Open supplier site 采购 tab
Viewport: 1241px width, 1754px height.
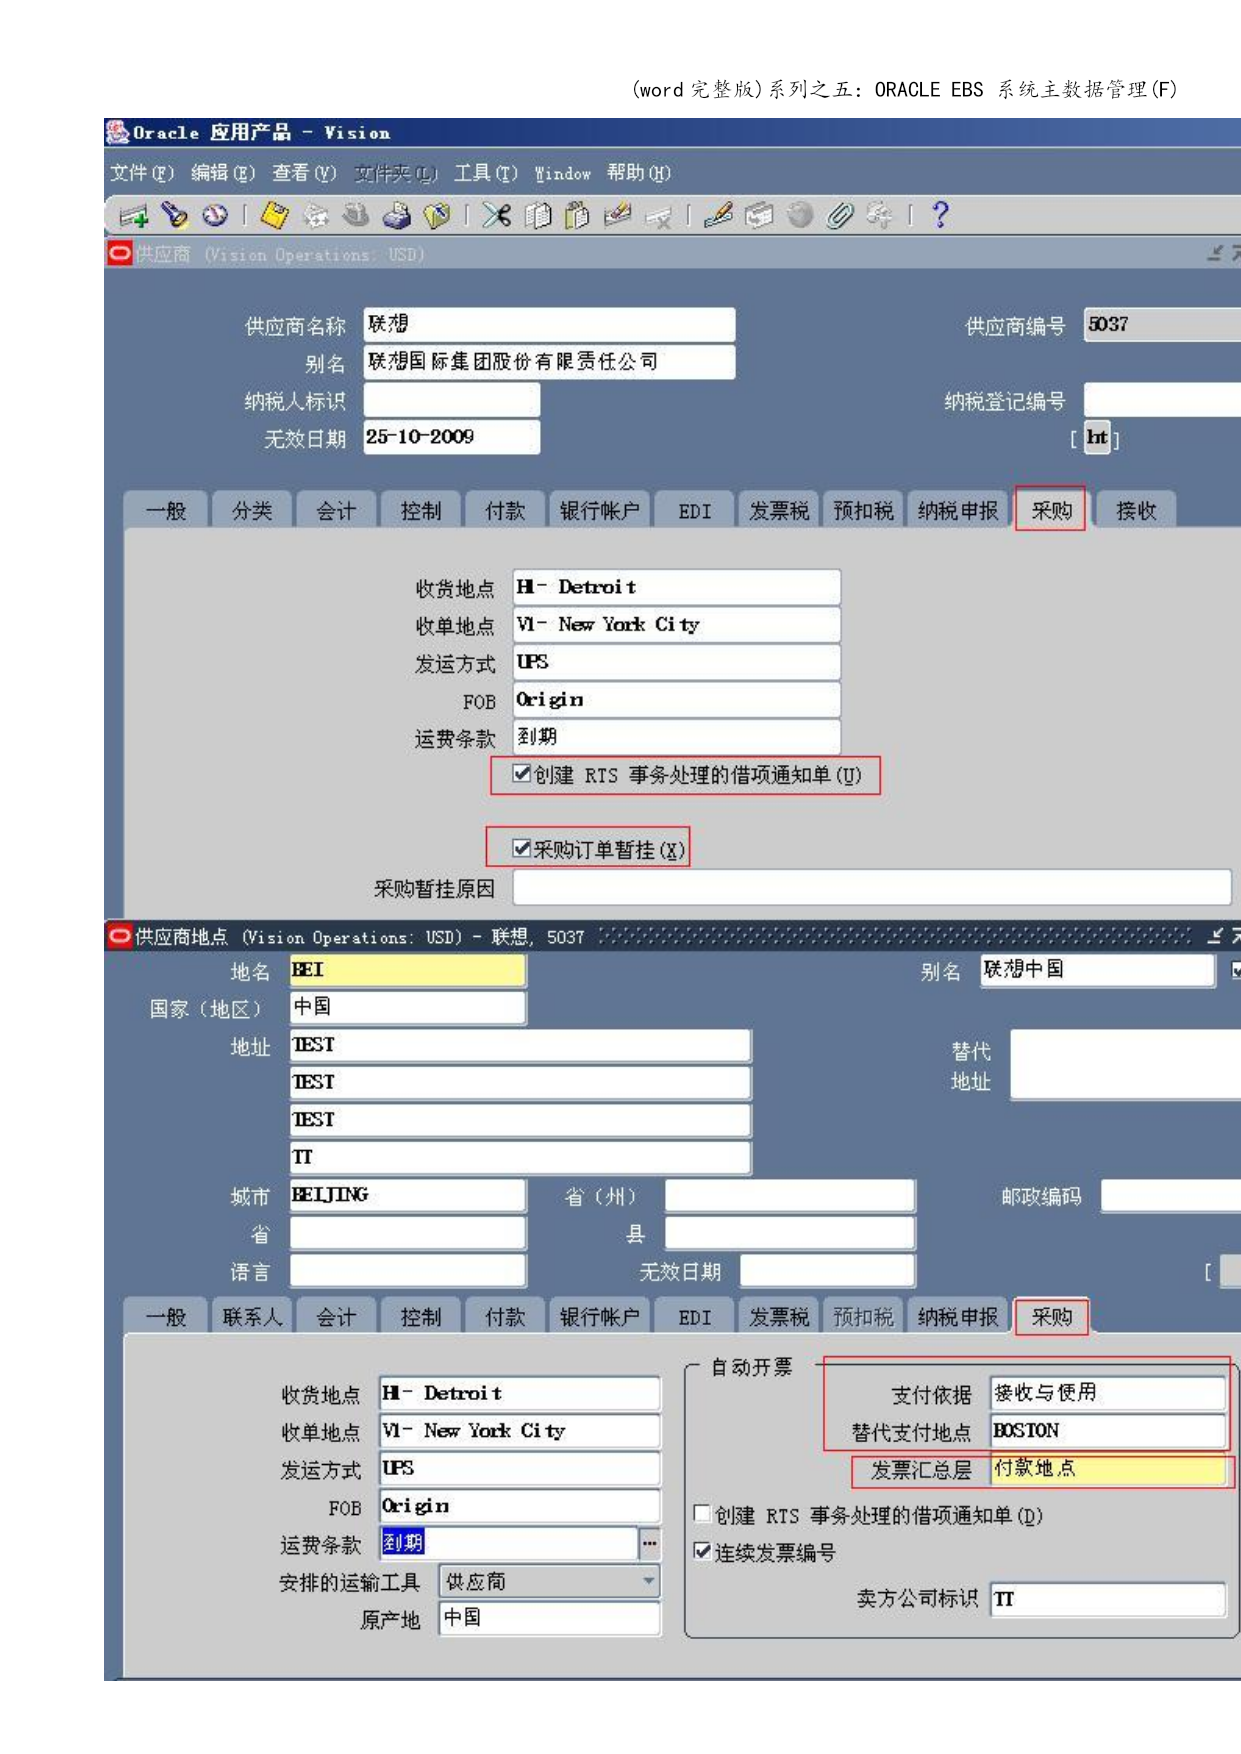click(x=1051, y=1316)
